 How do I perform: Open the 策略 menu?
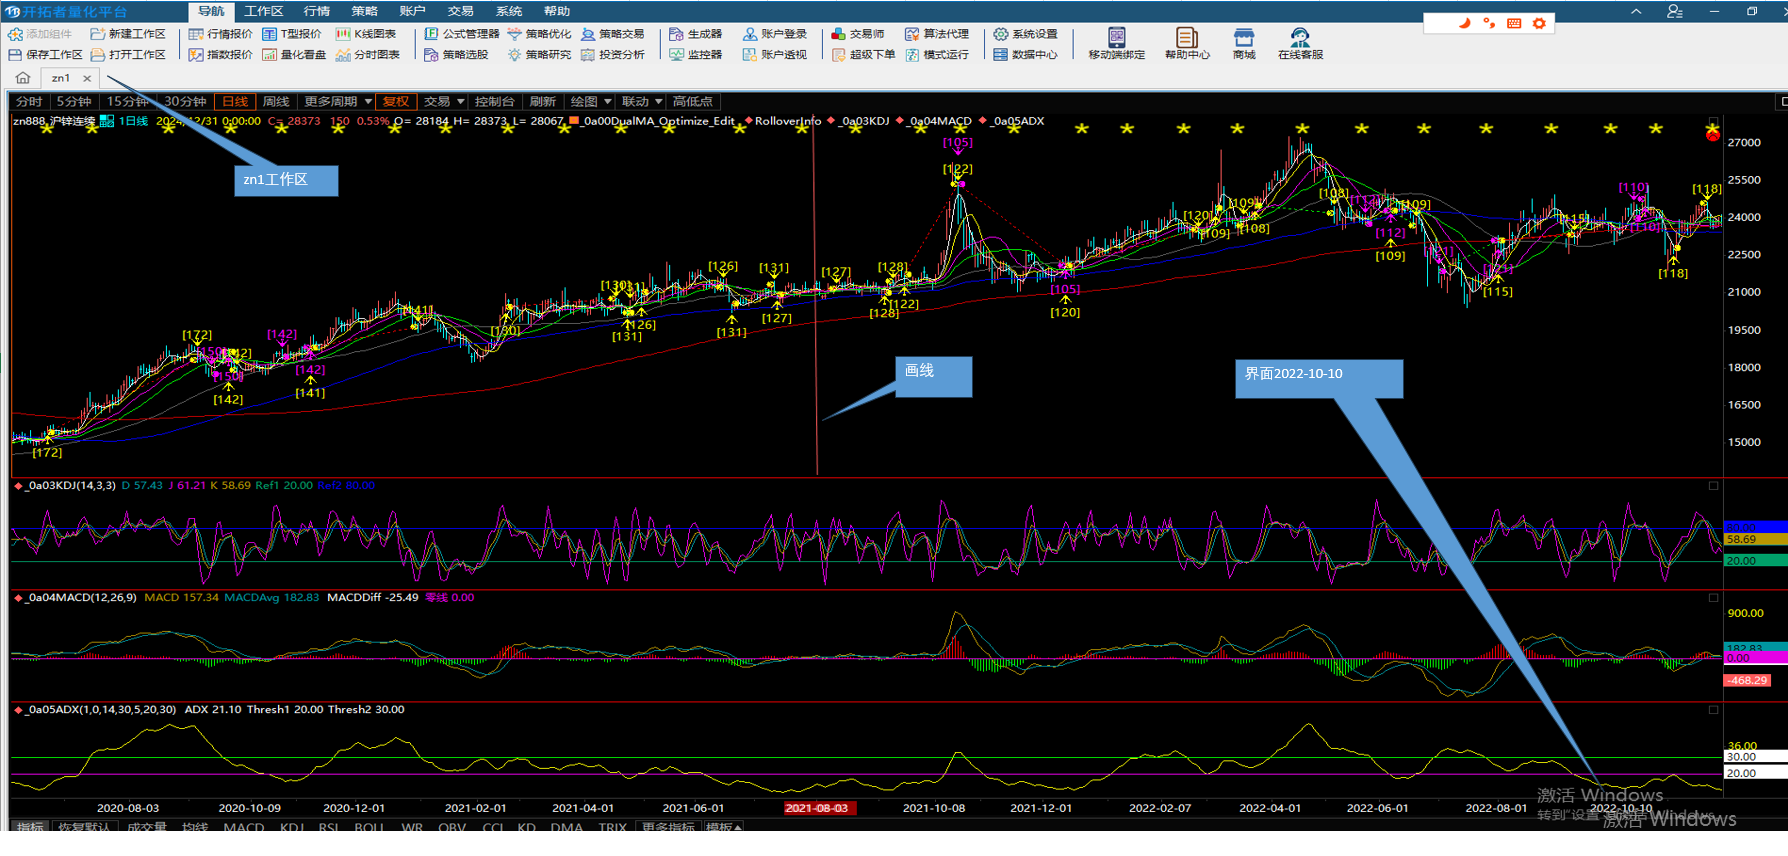pyautogui.click(x=364, y=11)
